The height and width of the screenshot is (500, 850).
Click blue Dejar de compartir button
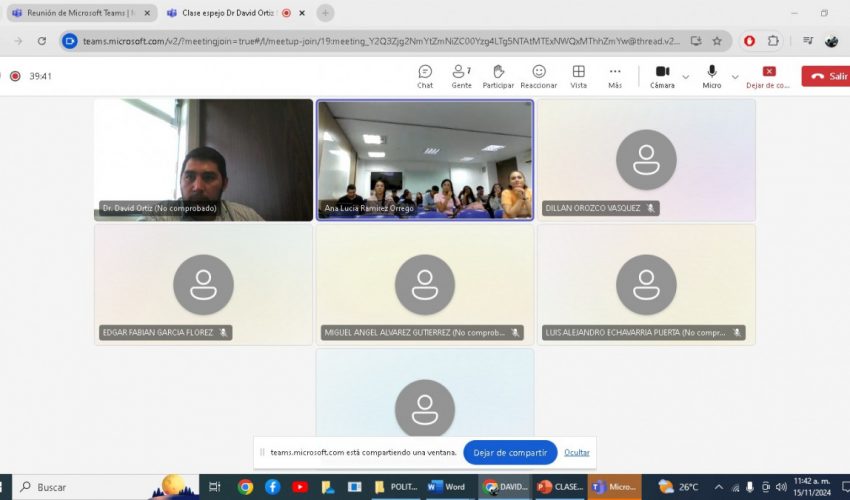point(510,452)
